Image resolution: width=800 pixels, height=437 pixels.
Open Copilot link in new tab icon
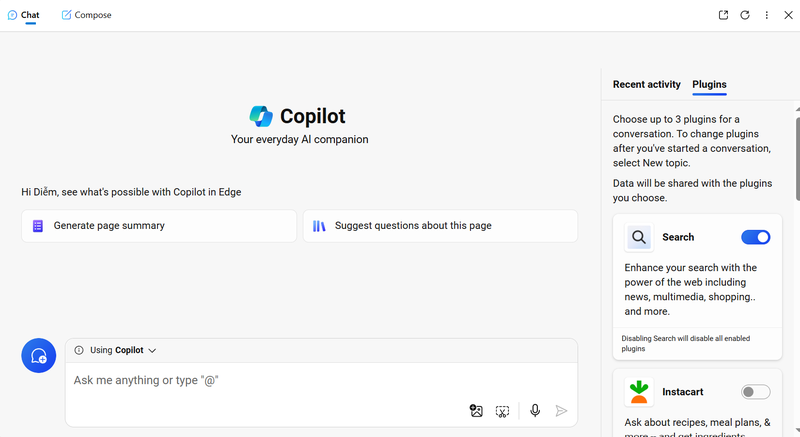[723, 15]
